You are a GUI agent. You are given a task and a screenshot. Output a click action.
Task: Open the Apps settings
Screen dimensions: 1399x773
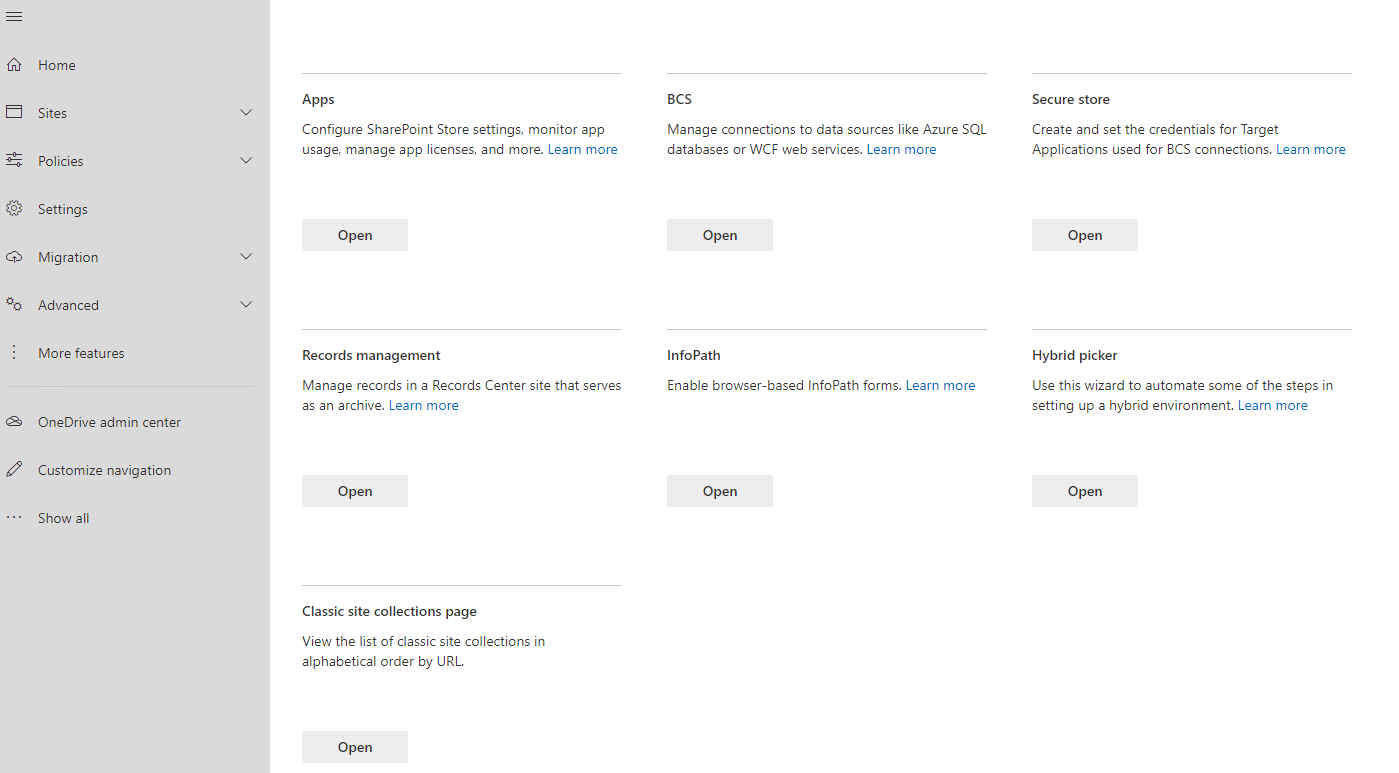(355, 235)
